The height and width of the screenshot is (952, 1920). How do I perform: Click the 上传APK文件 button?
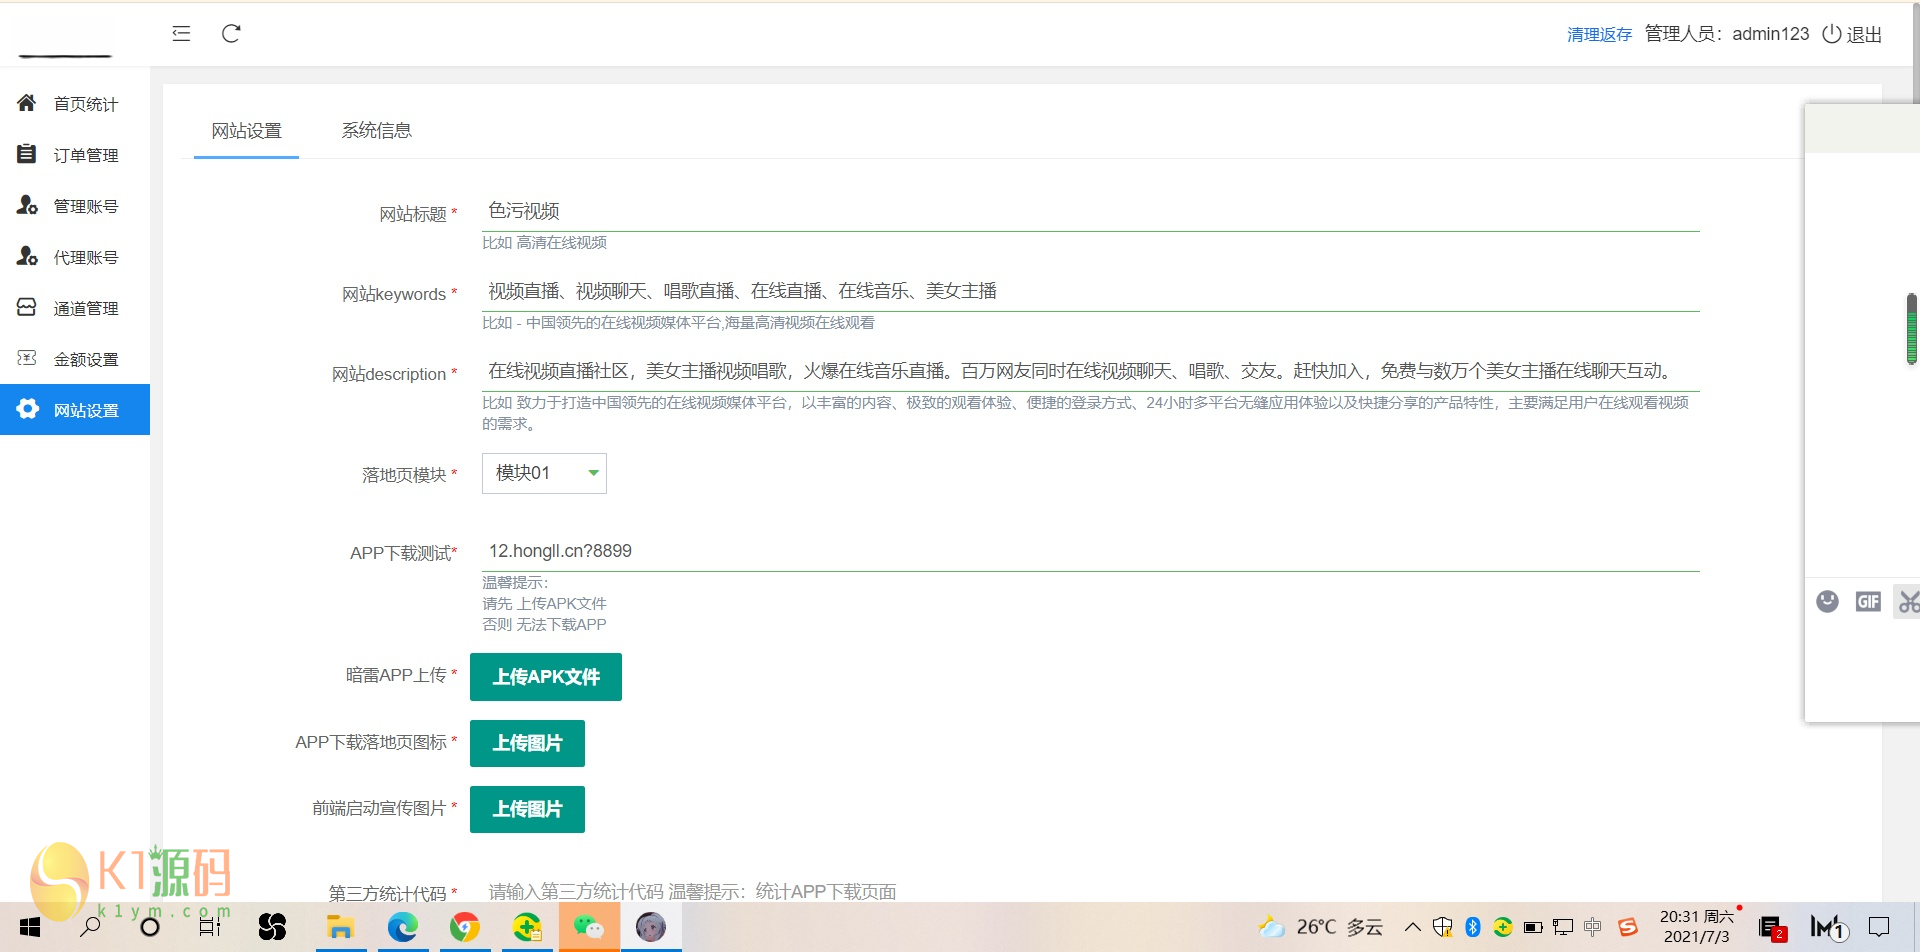[x=545, y=677]
